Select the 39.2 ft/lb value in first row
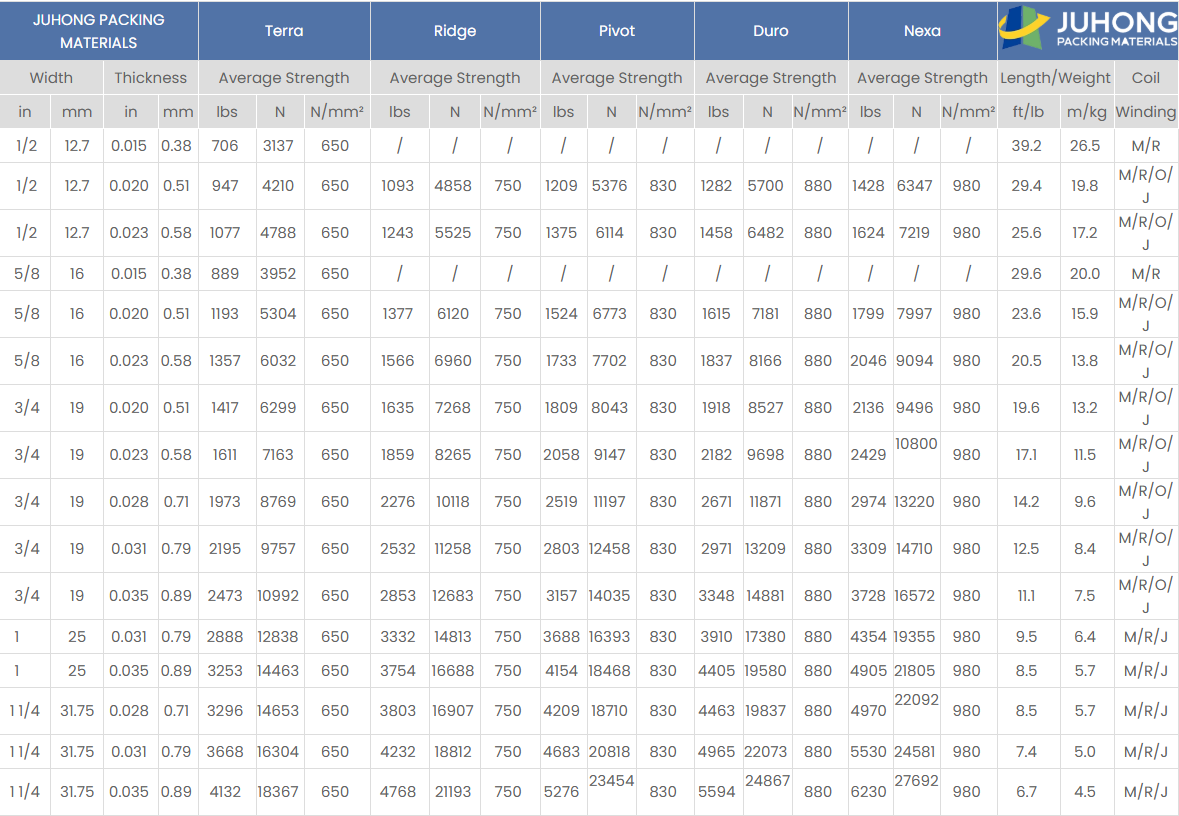 [x=1027, y=146]
